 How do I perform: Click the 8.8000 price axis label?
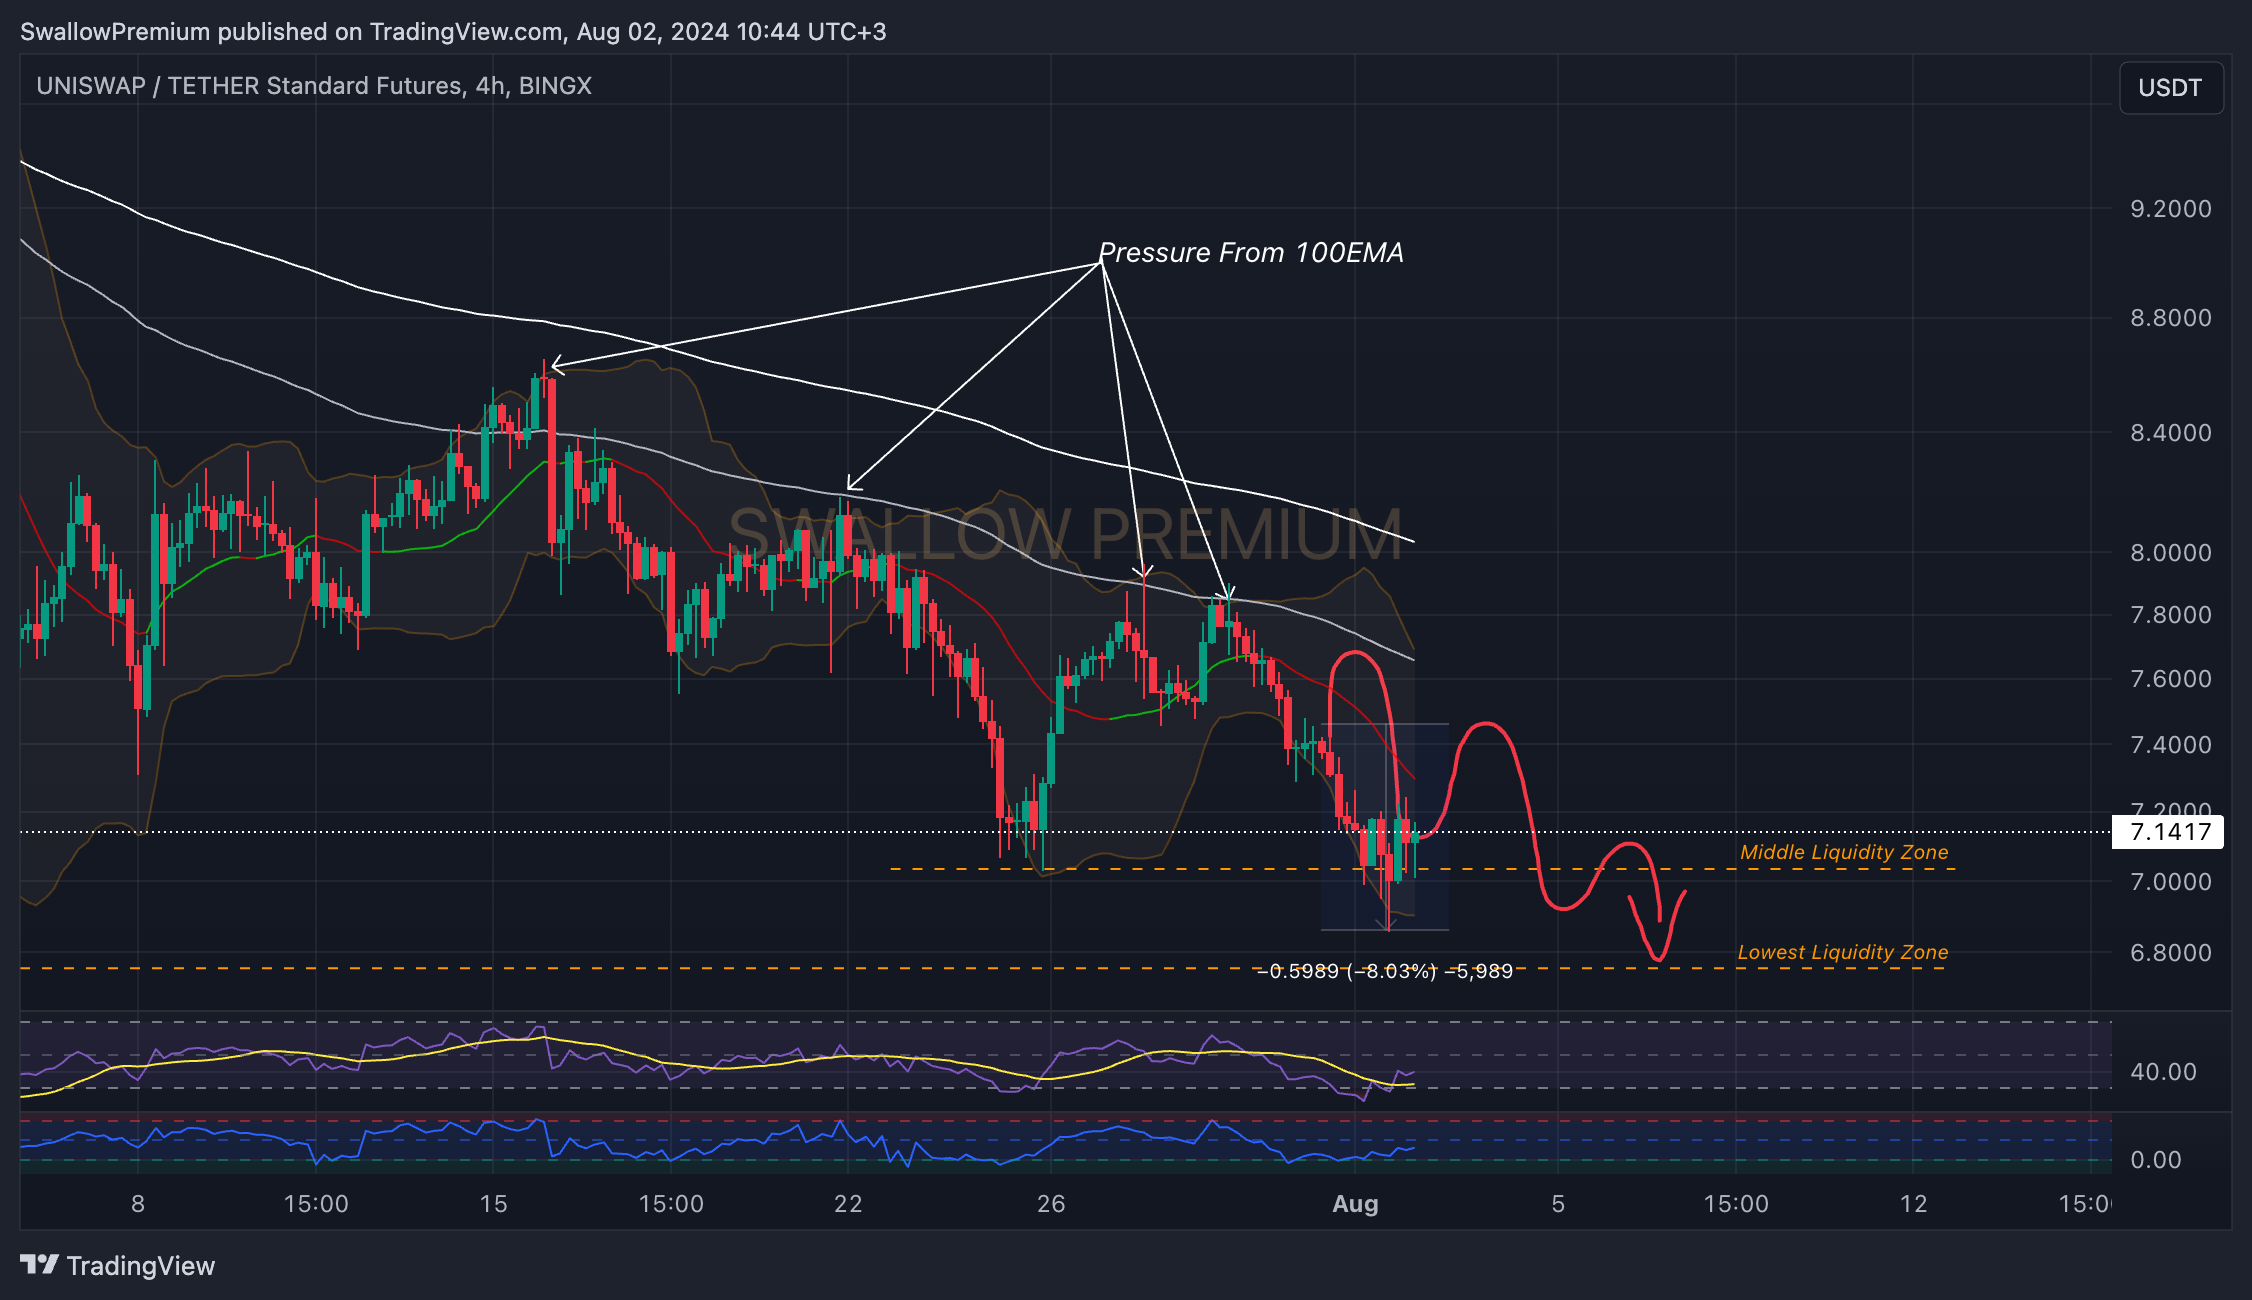tap(2171, 318)
